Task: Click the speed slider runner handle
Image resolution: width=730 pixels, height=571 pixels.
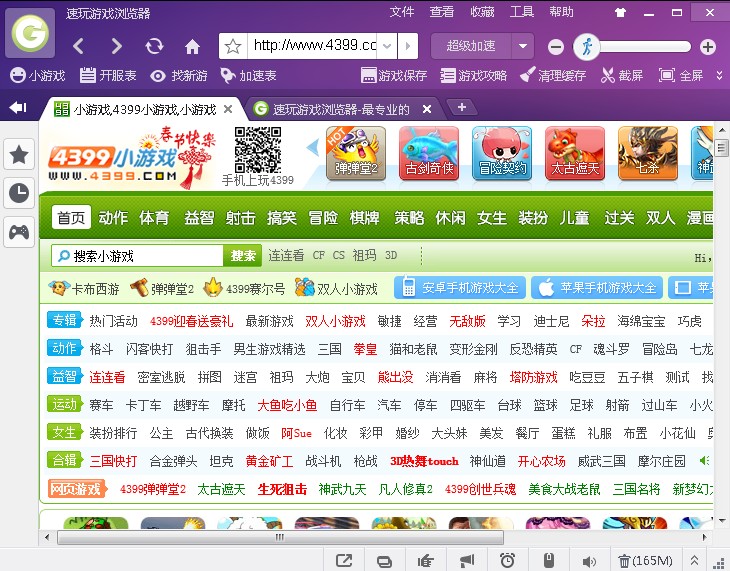Action: 587,46
